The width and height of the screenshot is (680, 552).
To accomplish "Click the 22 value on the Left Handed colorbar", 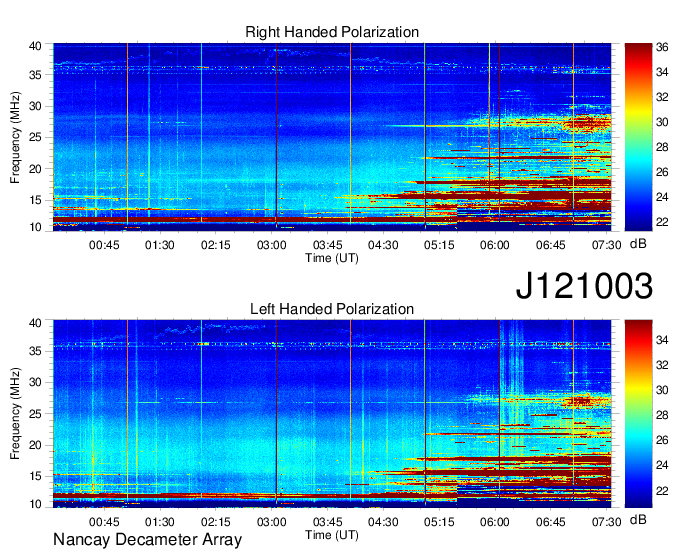I will pos(662,491).
